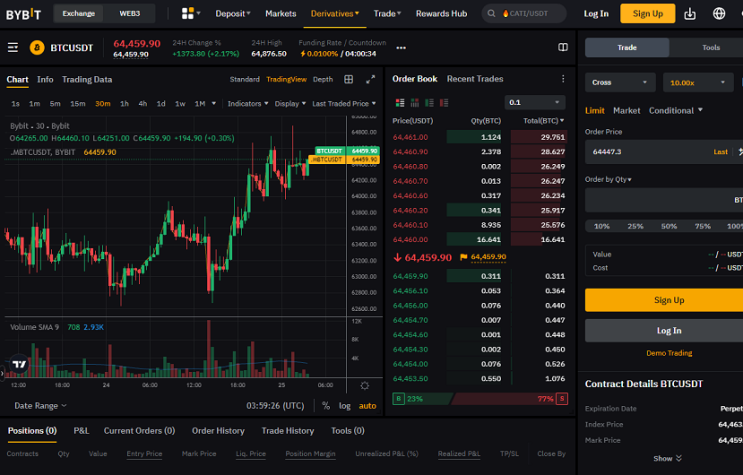Switch to WEB3 mode
743x475 pixels.
pos(129,13)
